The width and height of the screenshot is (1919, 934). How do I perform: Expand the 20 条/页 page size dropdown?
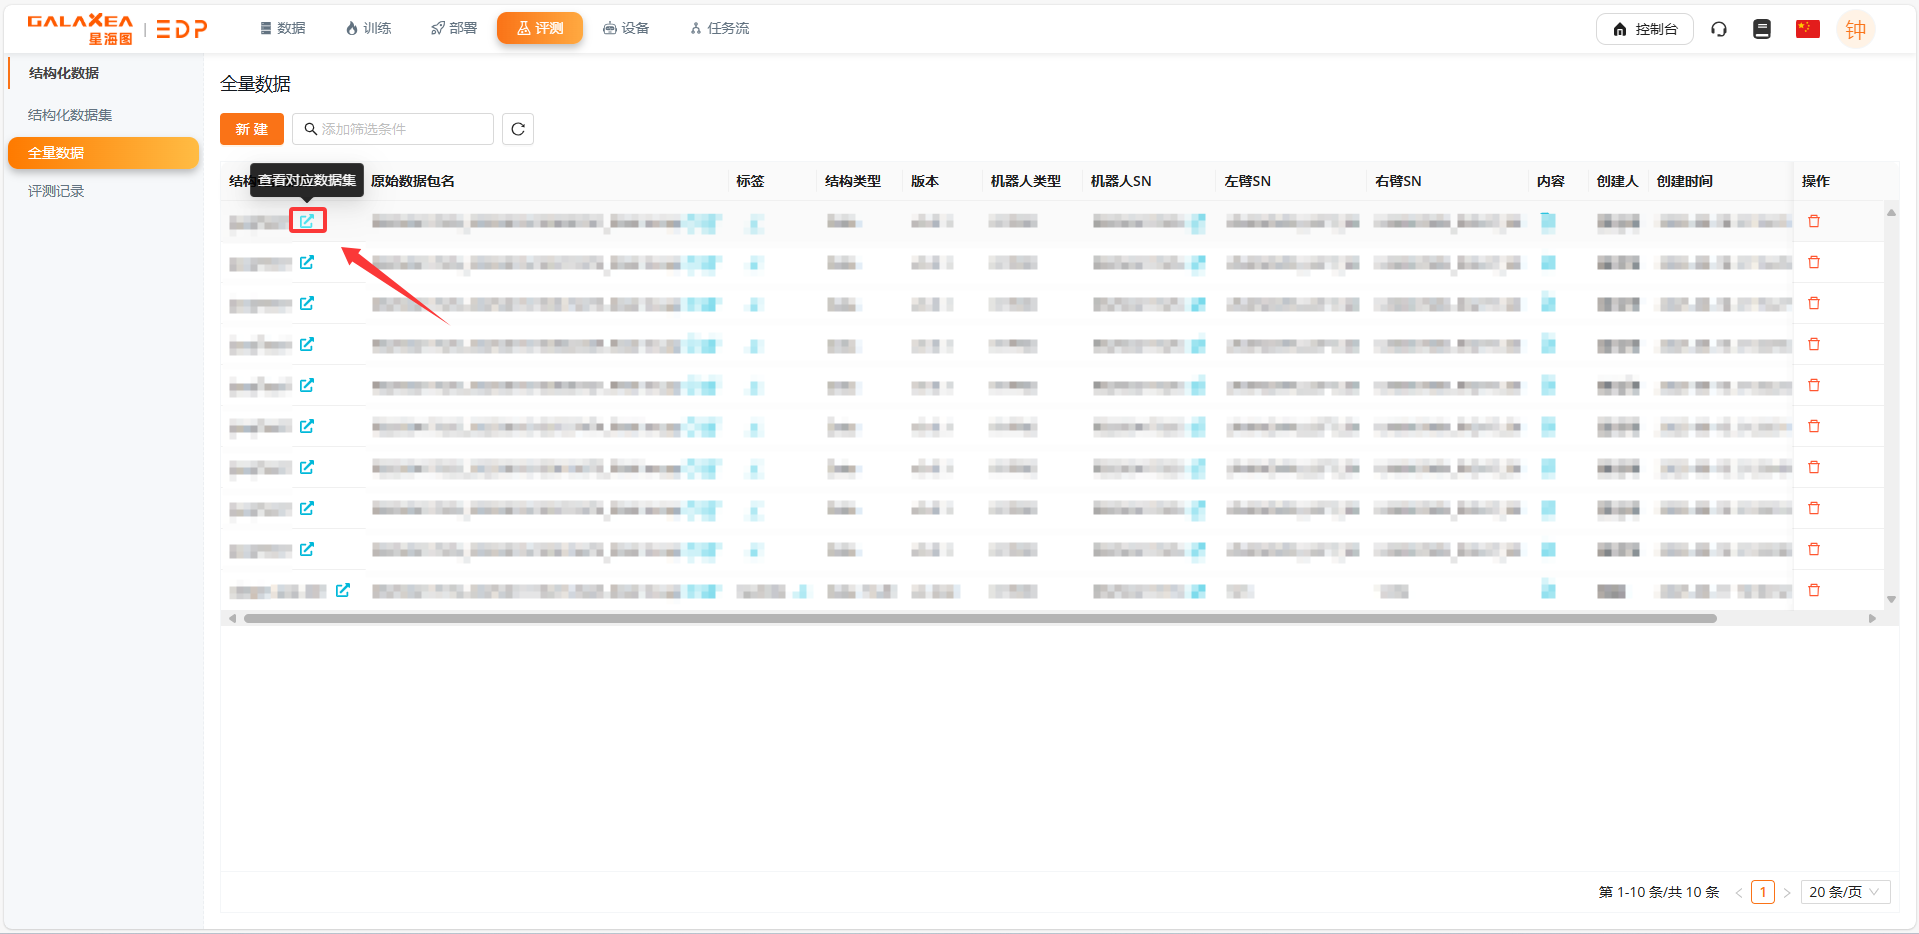[x=1844, y=892]
